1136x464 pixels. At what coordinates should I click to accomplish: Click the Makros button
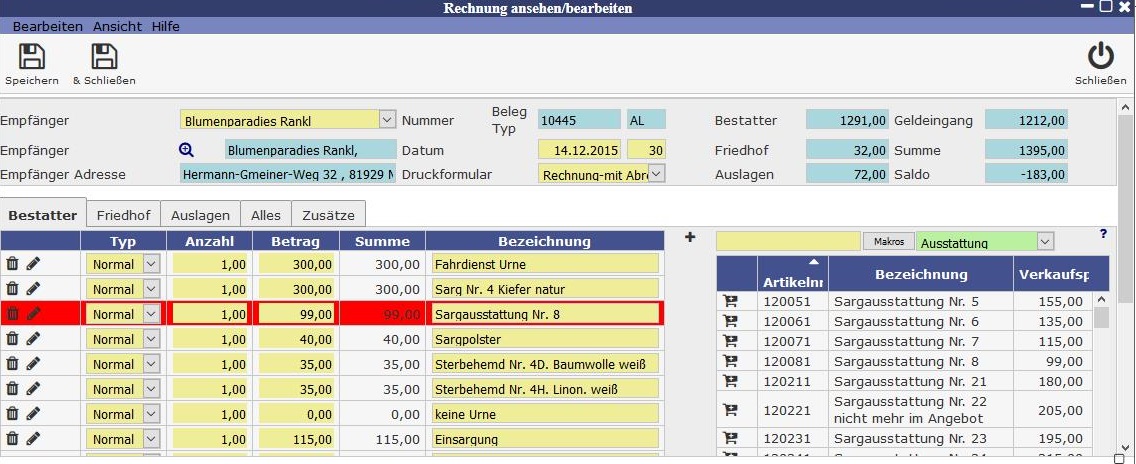tap(888, 242)
